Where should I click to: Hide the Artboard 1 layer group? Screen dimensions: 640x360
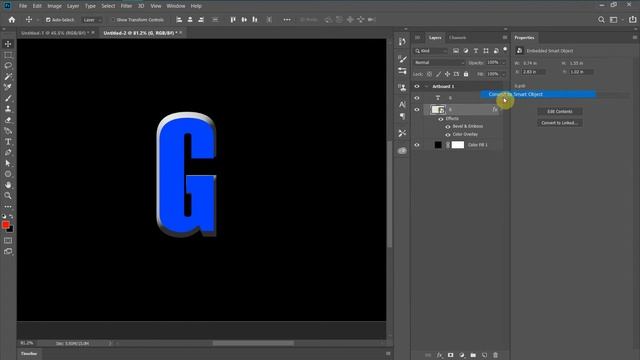[417, 87]
